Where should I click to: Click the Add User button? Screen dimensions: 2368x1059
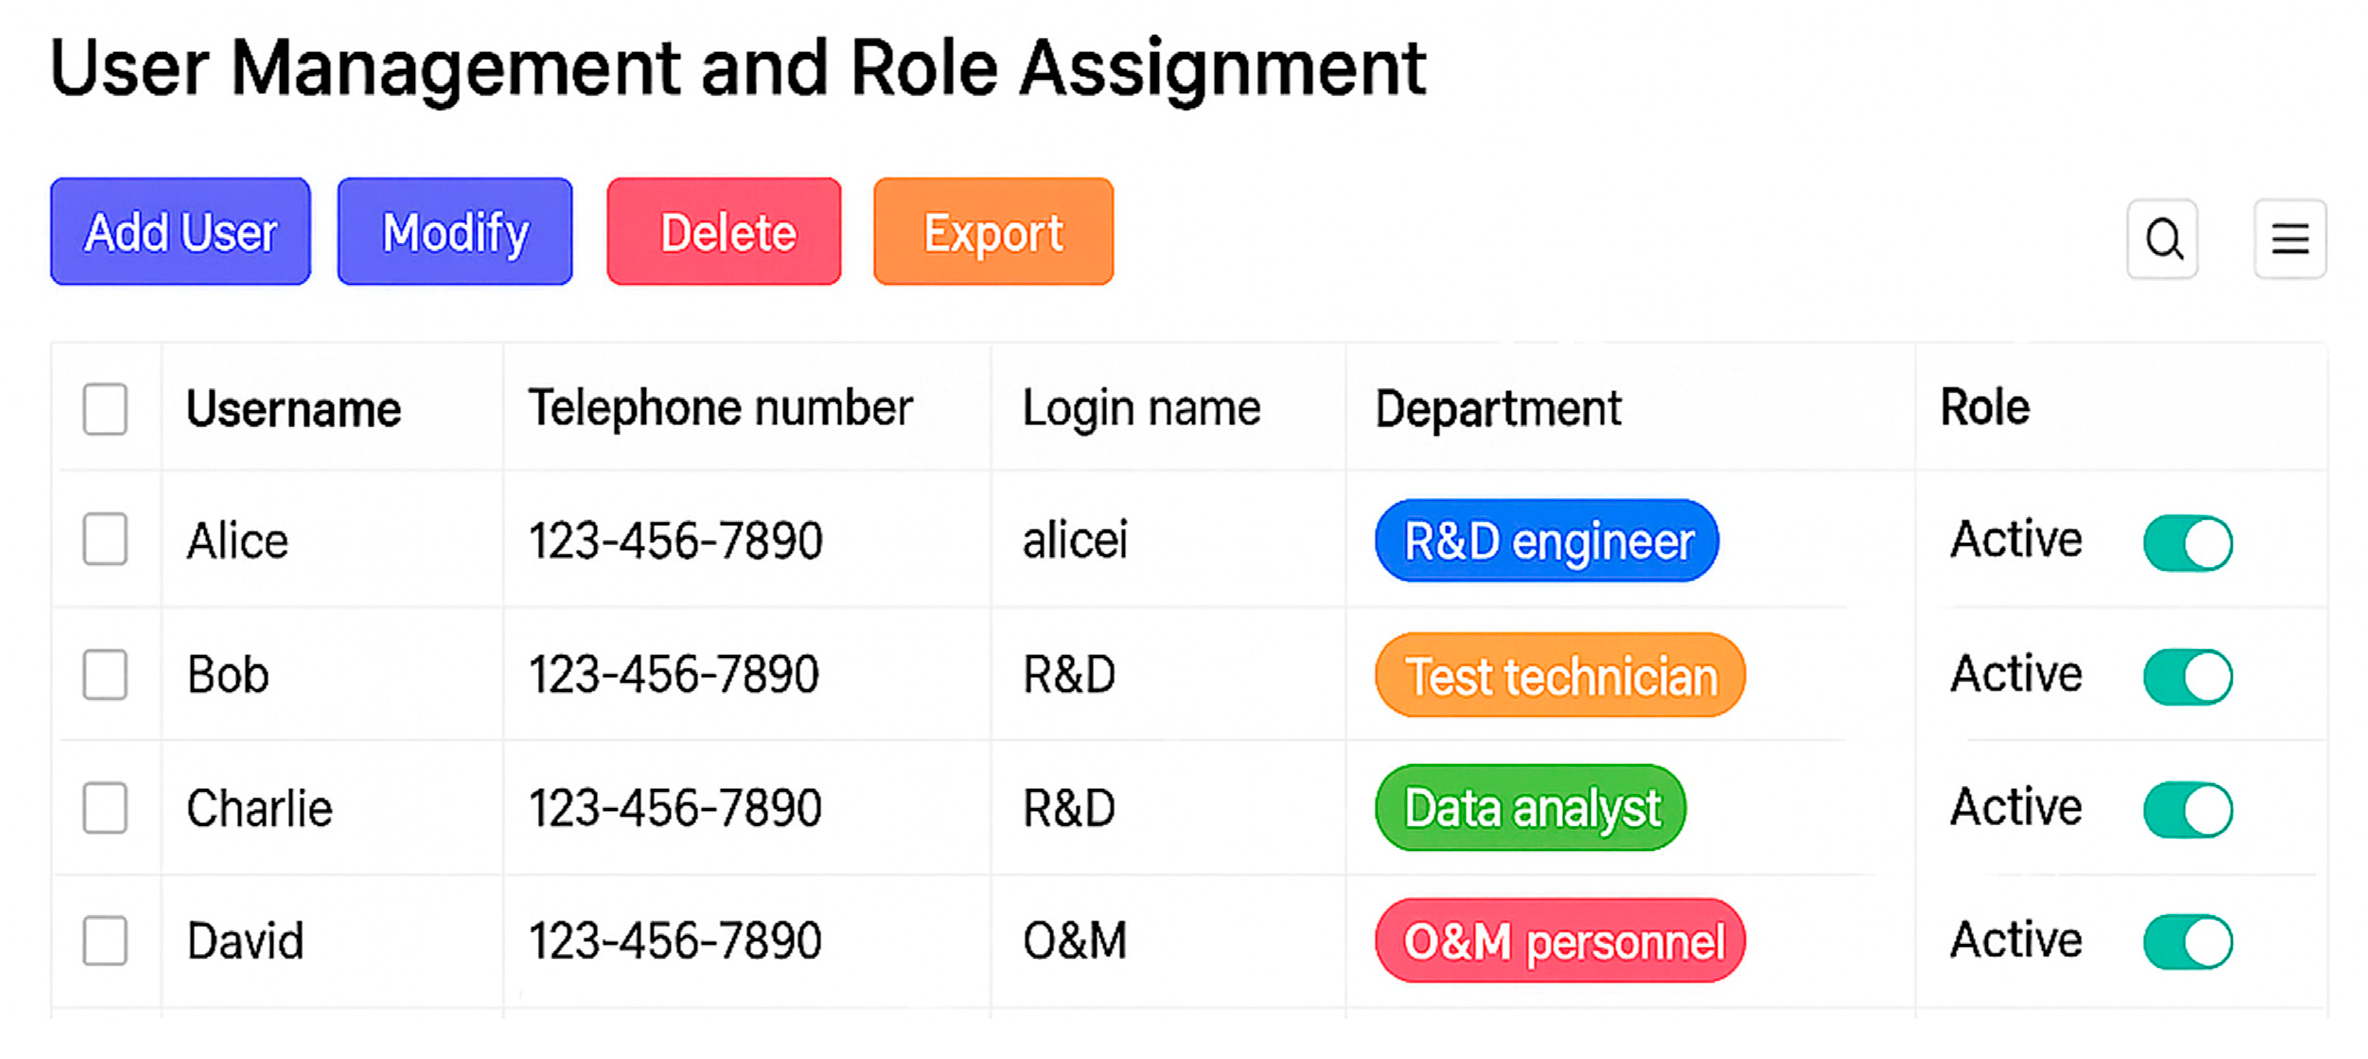[180, 232]
